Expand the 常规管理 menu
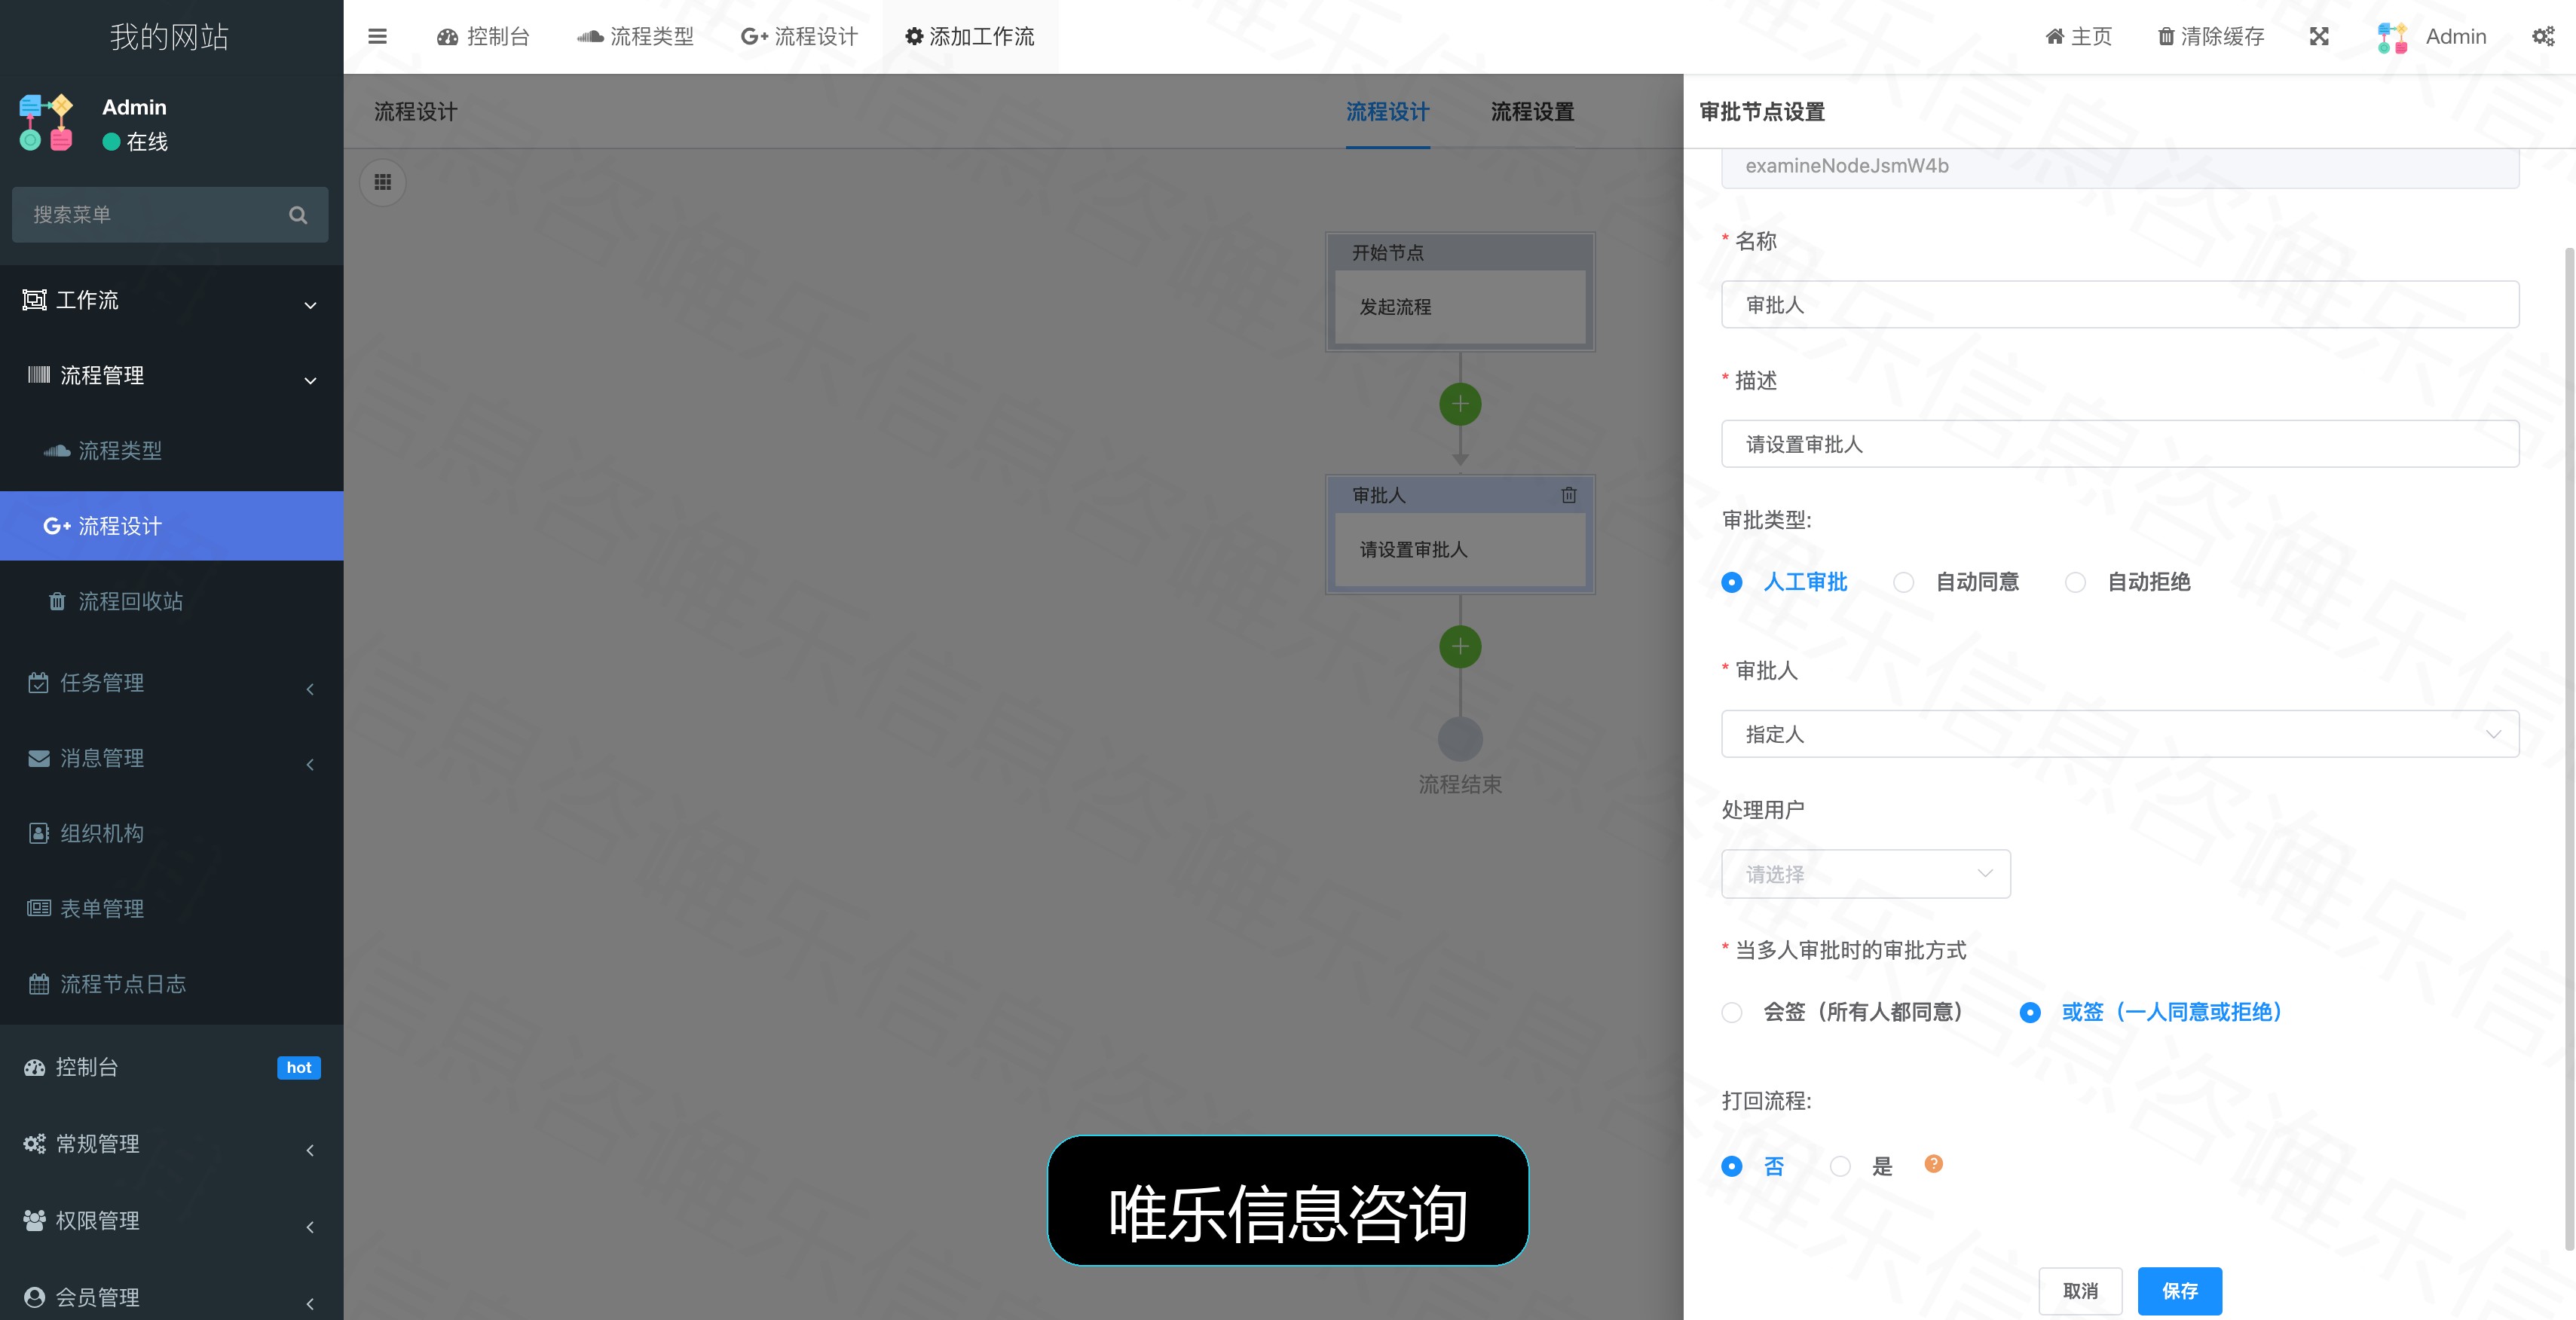The image size is (2576, 1320). 172,1144
